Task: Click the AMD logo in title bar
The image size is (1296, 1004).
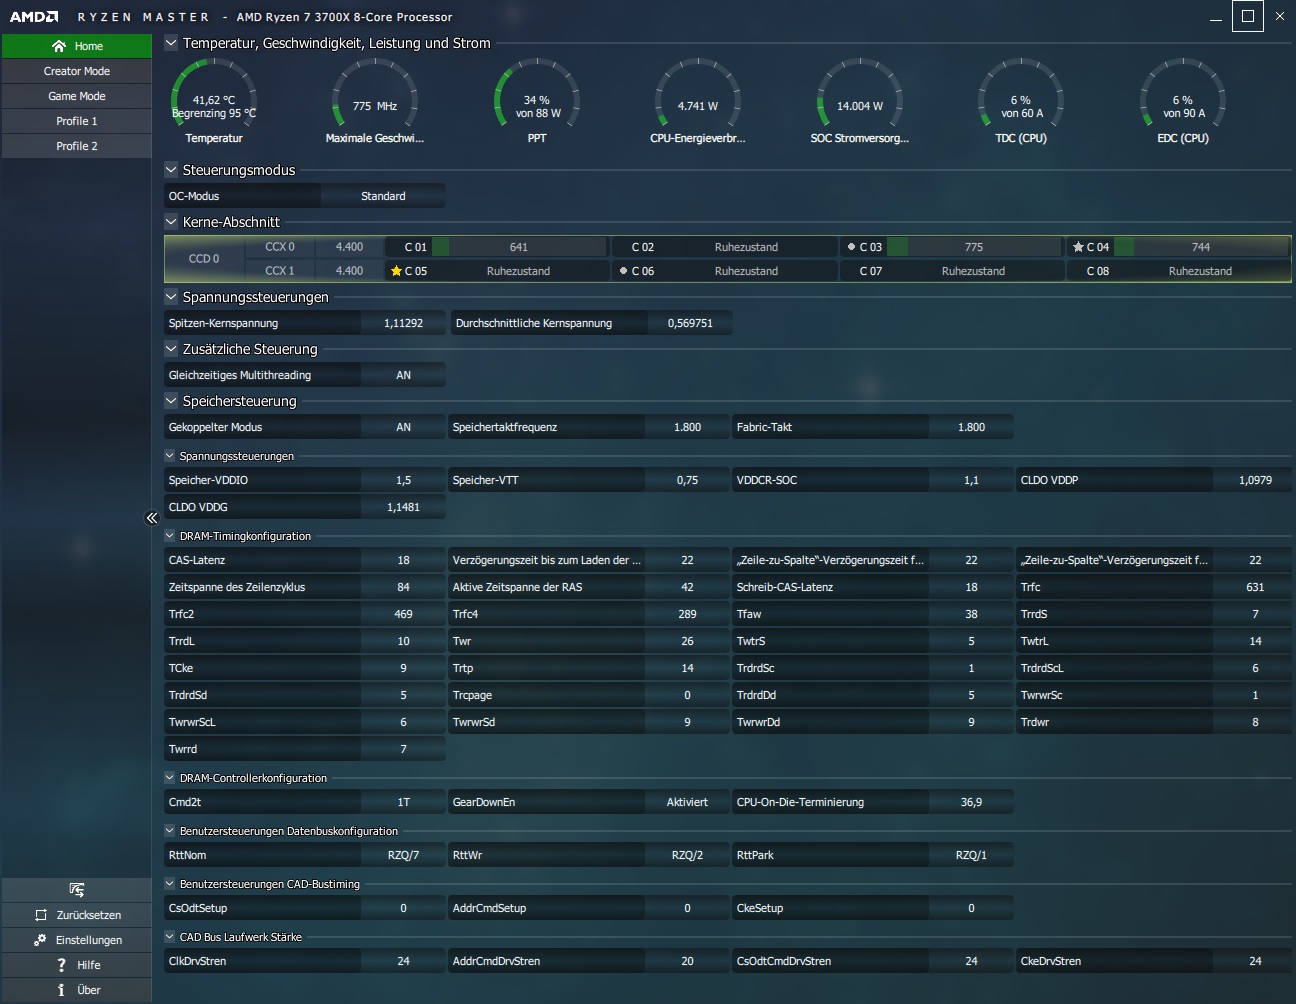Action: click(34, 17)
